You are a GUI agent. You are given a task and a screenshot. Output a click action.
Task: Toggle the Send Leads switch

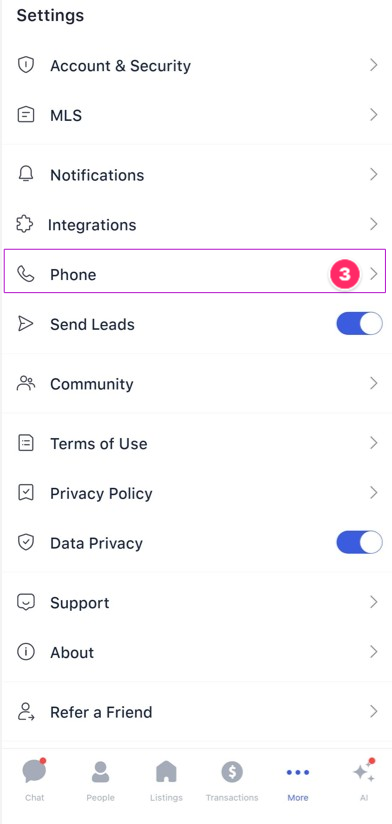pyautogui.click(x=359, y=324)
